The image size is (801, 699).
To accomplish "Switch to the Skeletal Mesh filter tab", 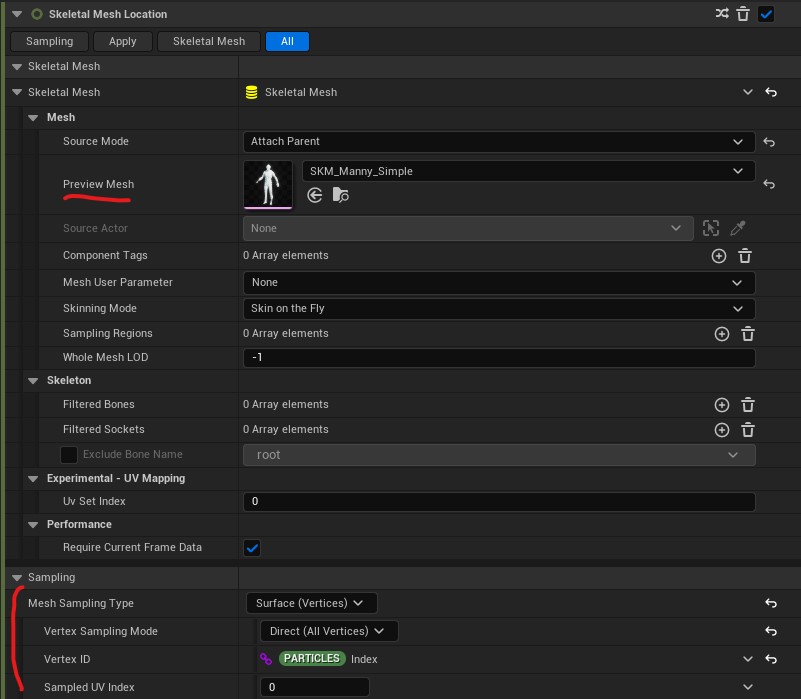I will 209,41.
